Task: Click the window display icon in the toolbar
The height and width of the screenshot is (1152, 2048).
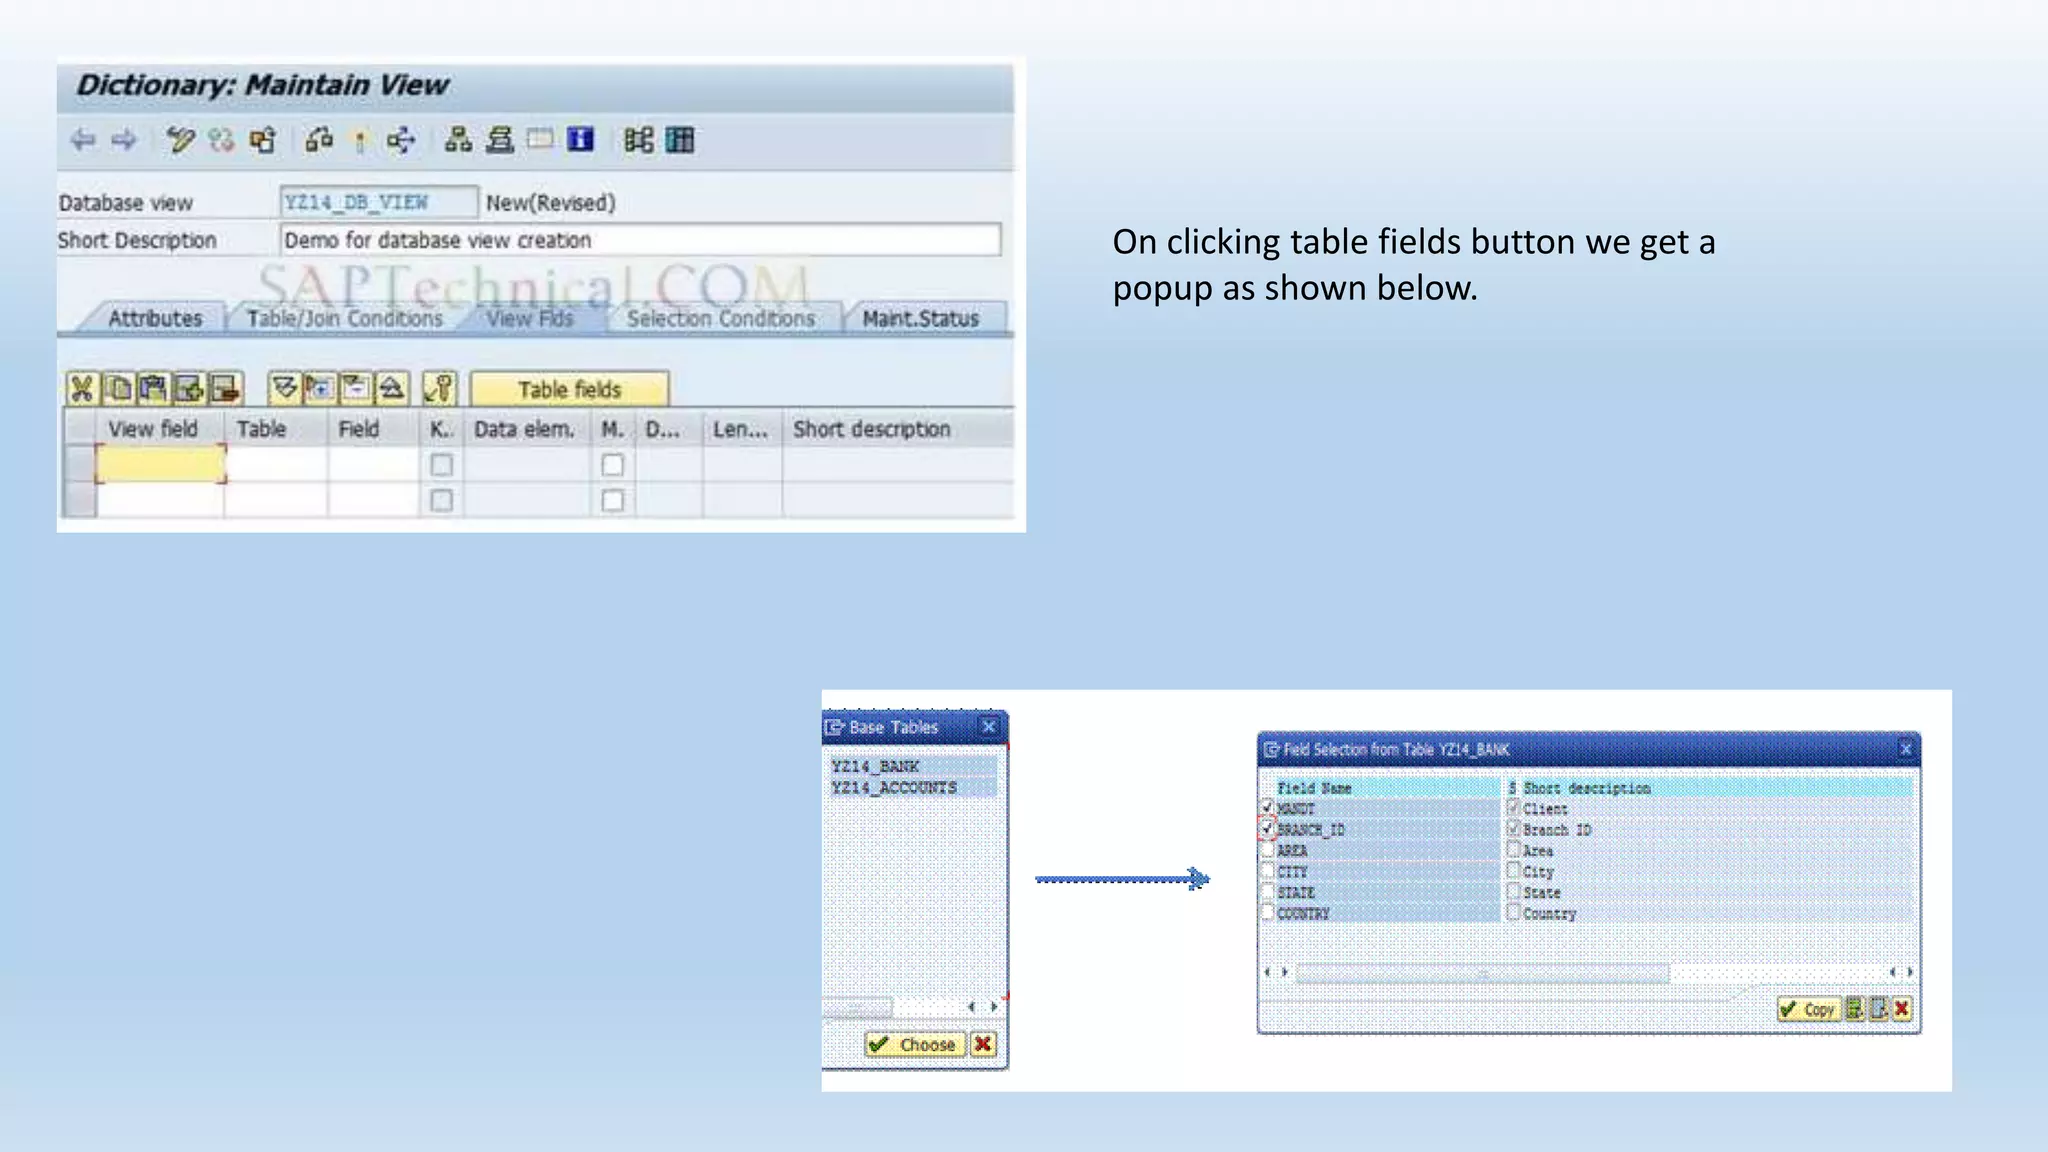Action: 540,140
